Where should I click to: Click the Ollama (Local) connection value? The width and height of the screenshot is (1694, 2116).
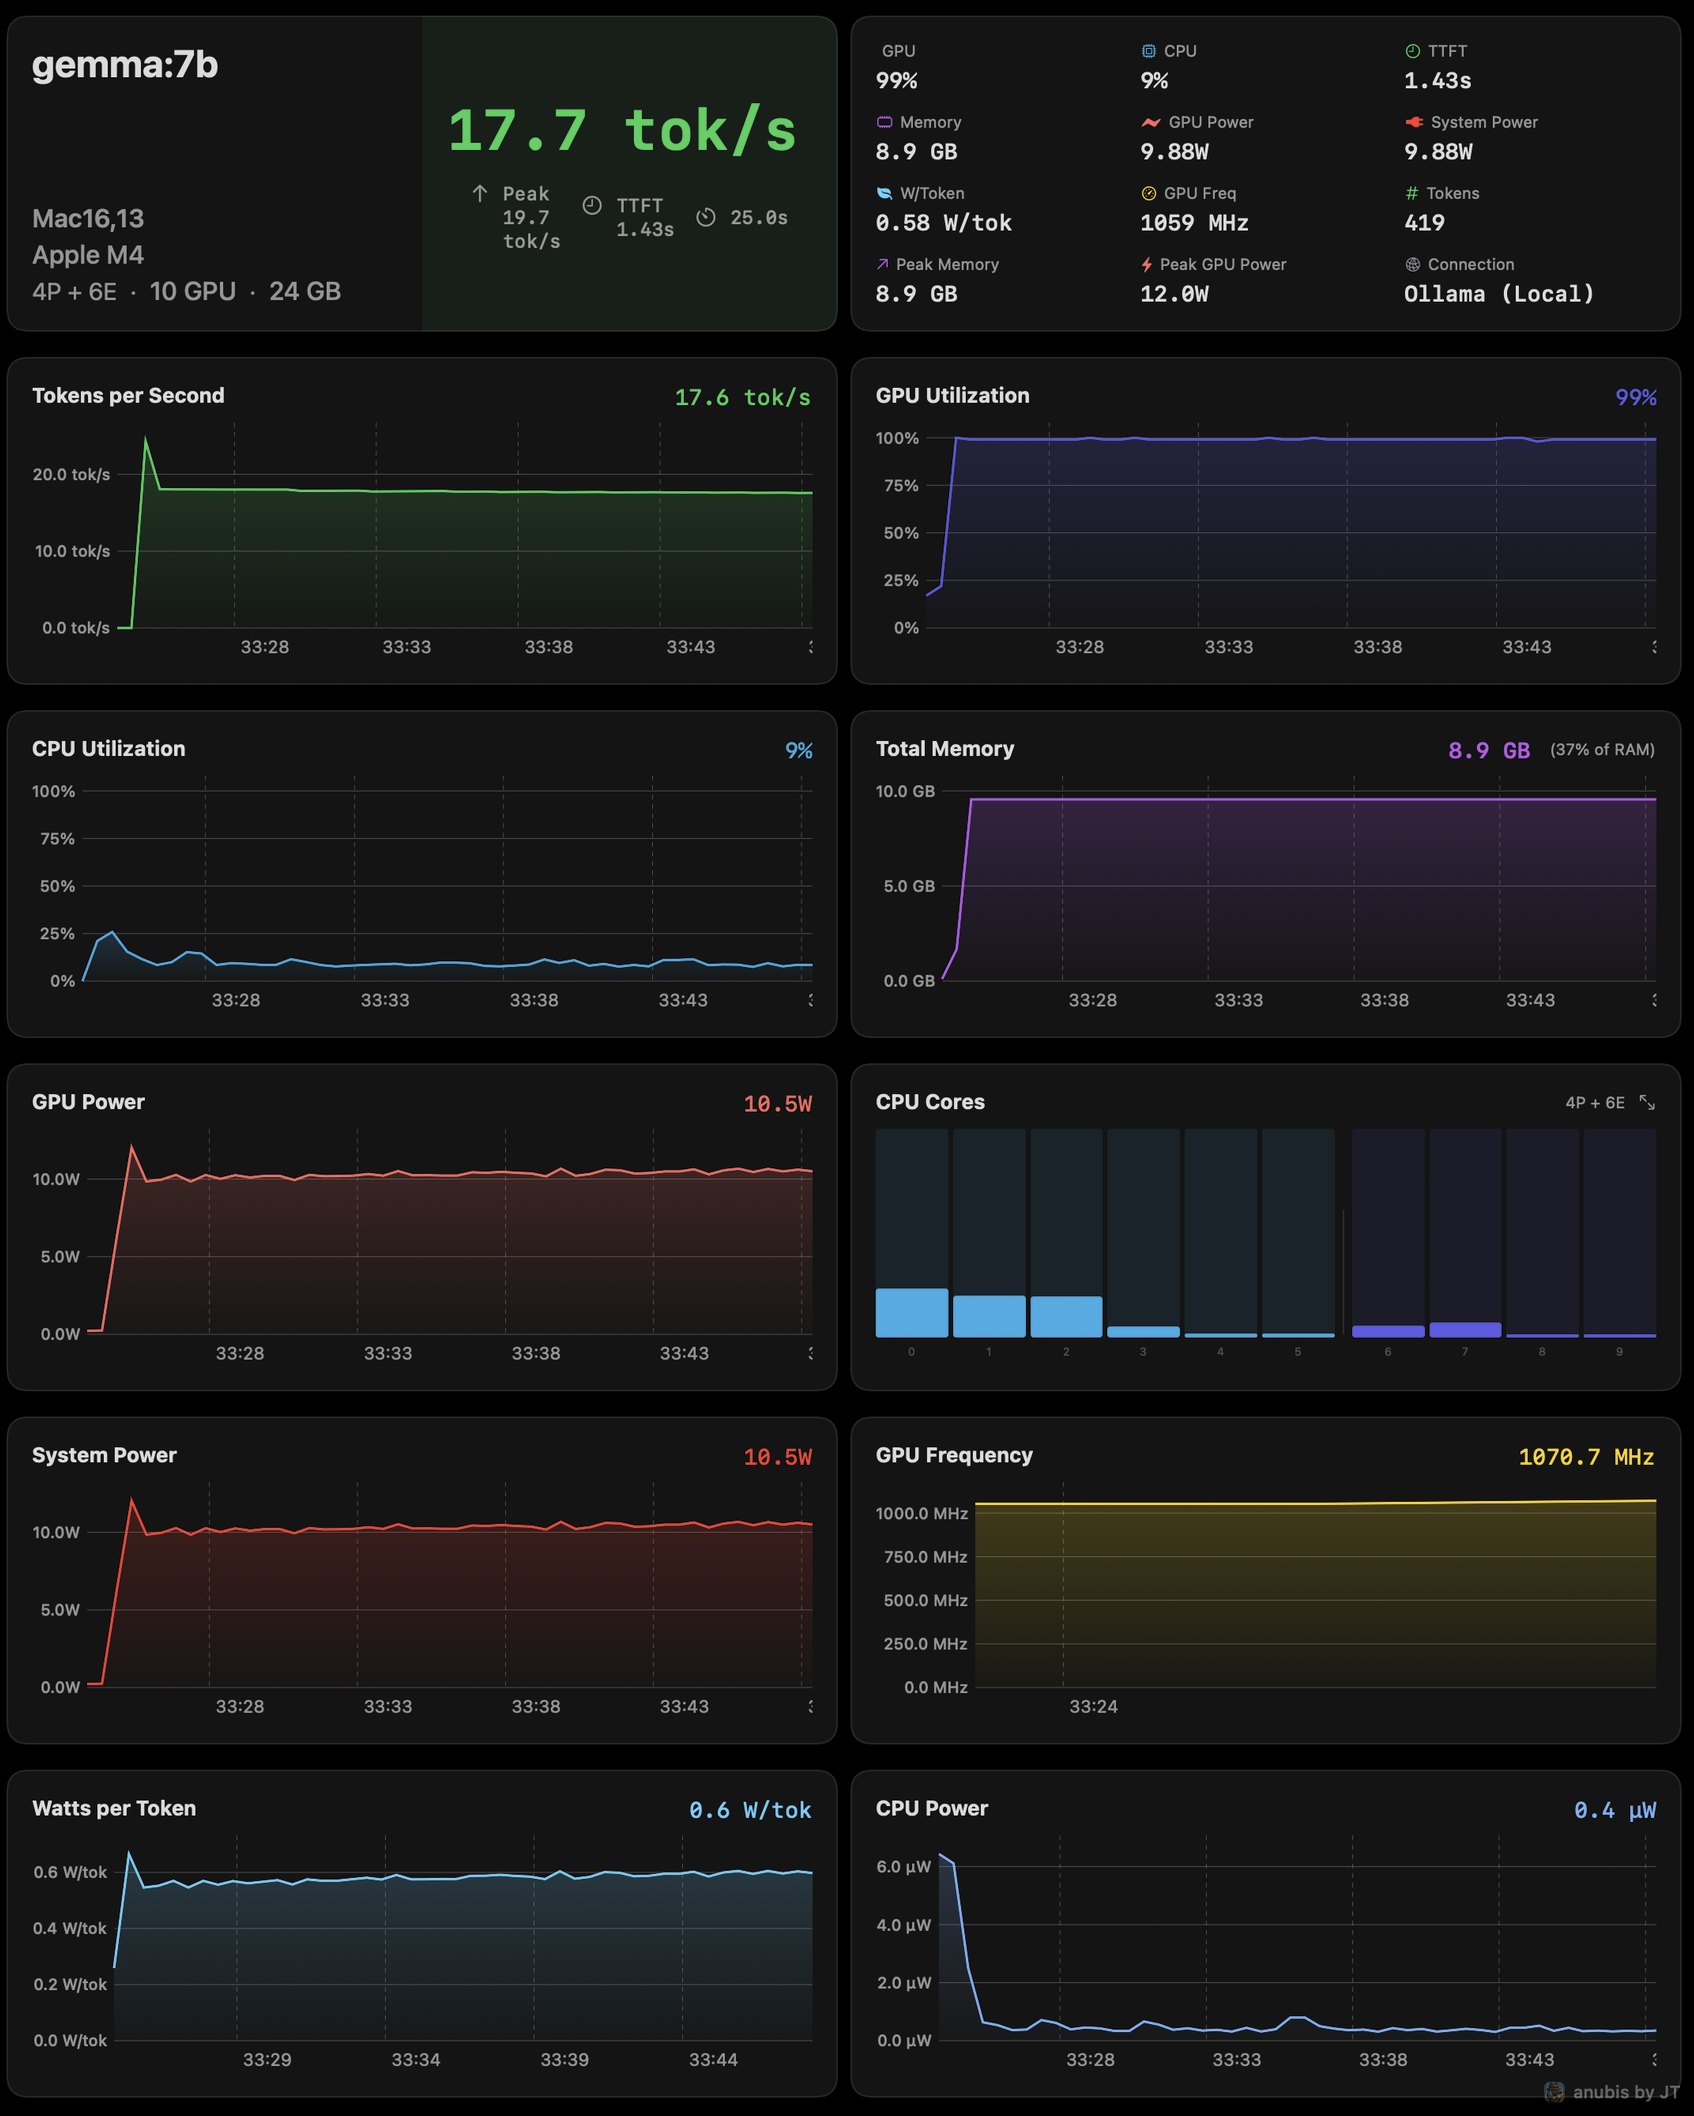tap(1498, 294)
